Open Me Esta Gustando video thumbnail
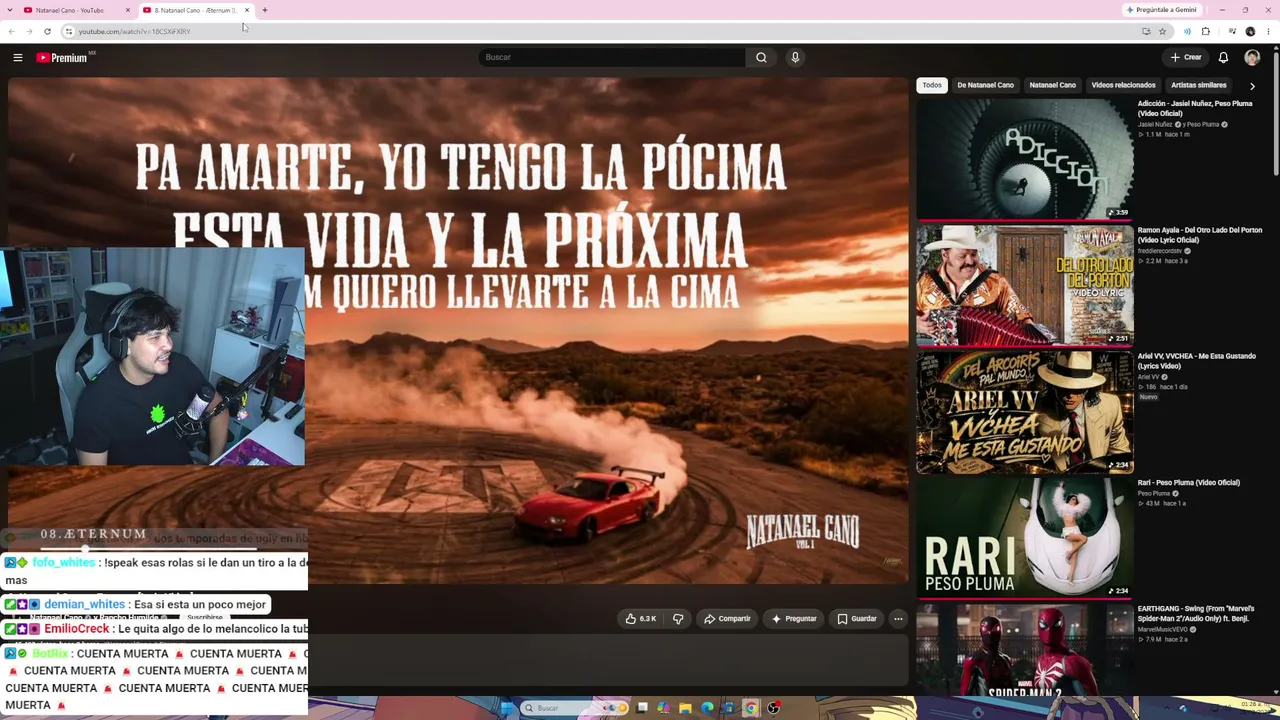This screenshot has width=1280, height=720. tap(1025, 411)
